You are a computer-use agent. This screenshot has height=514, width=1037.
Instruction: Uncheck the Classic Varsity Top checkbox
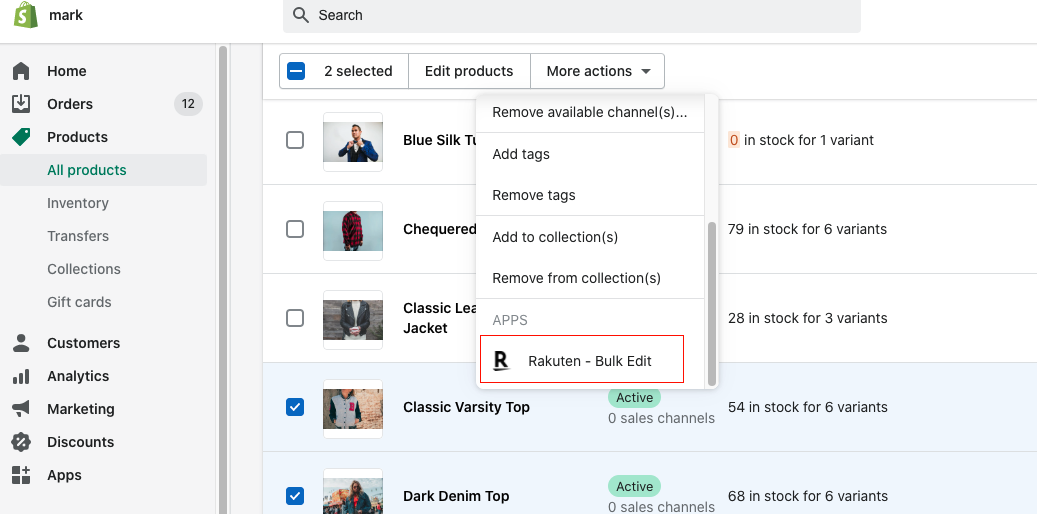tap(295, 407)
